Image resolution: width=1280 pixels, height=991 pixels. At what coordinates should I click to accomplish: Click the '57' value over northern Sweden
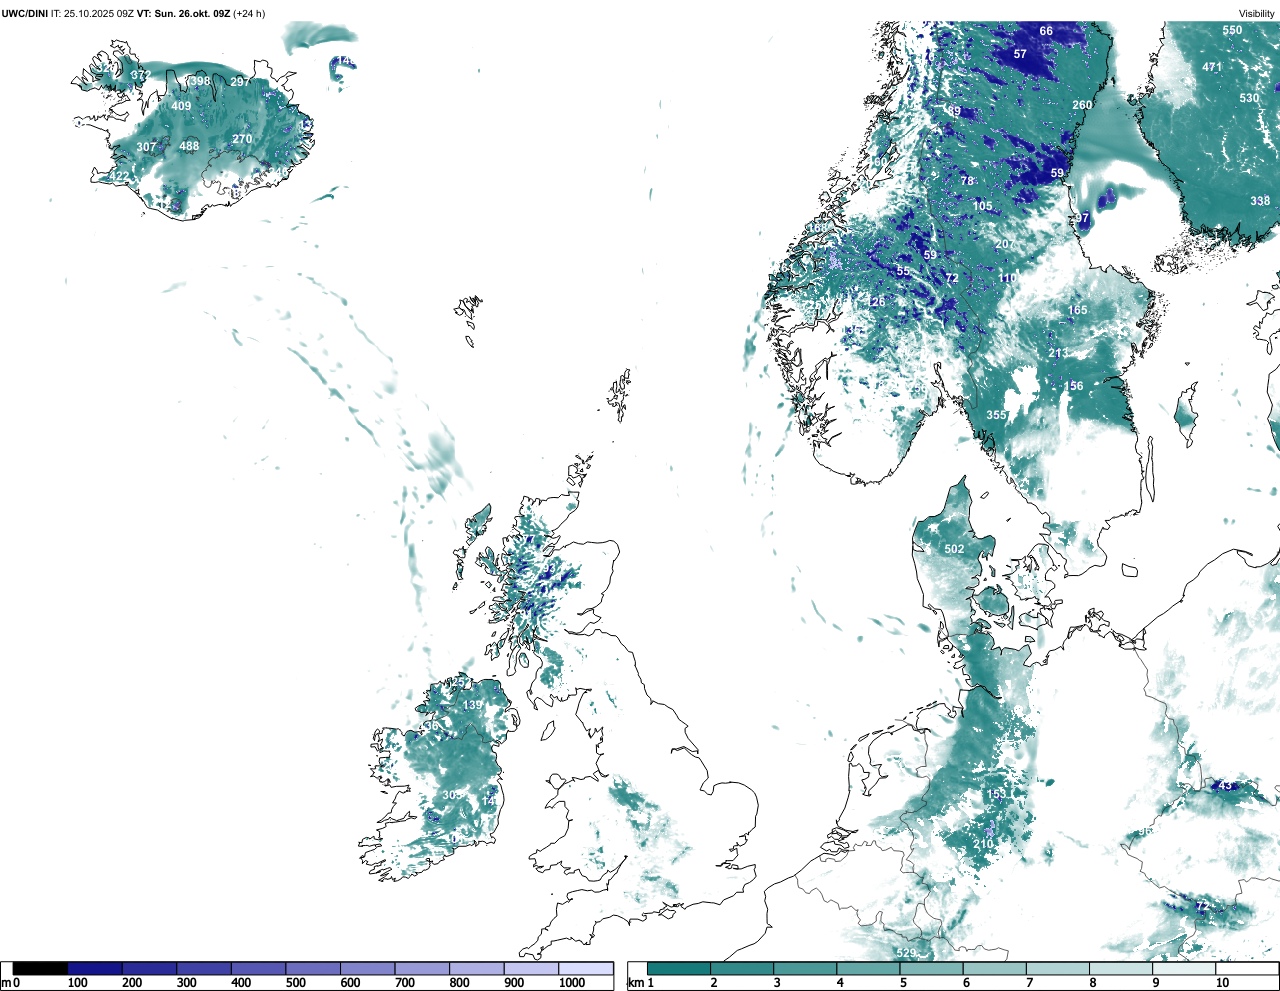coord(1020,54)
